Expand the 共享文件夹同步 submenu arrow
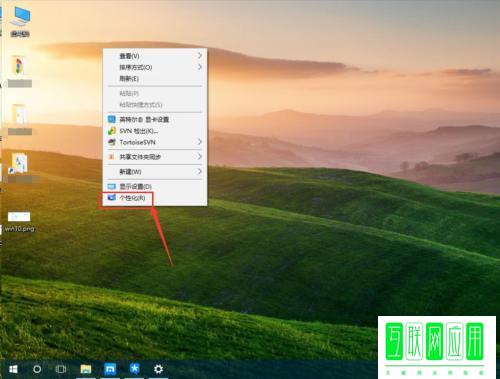Screen dimensions: 500x379 point(200,156)
